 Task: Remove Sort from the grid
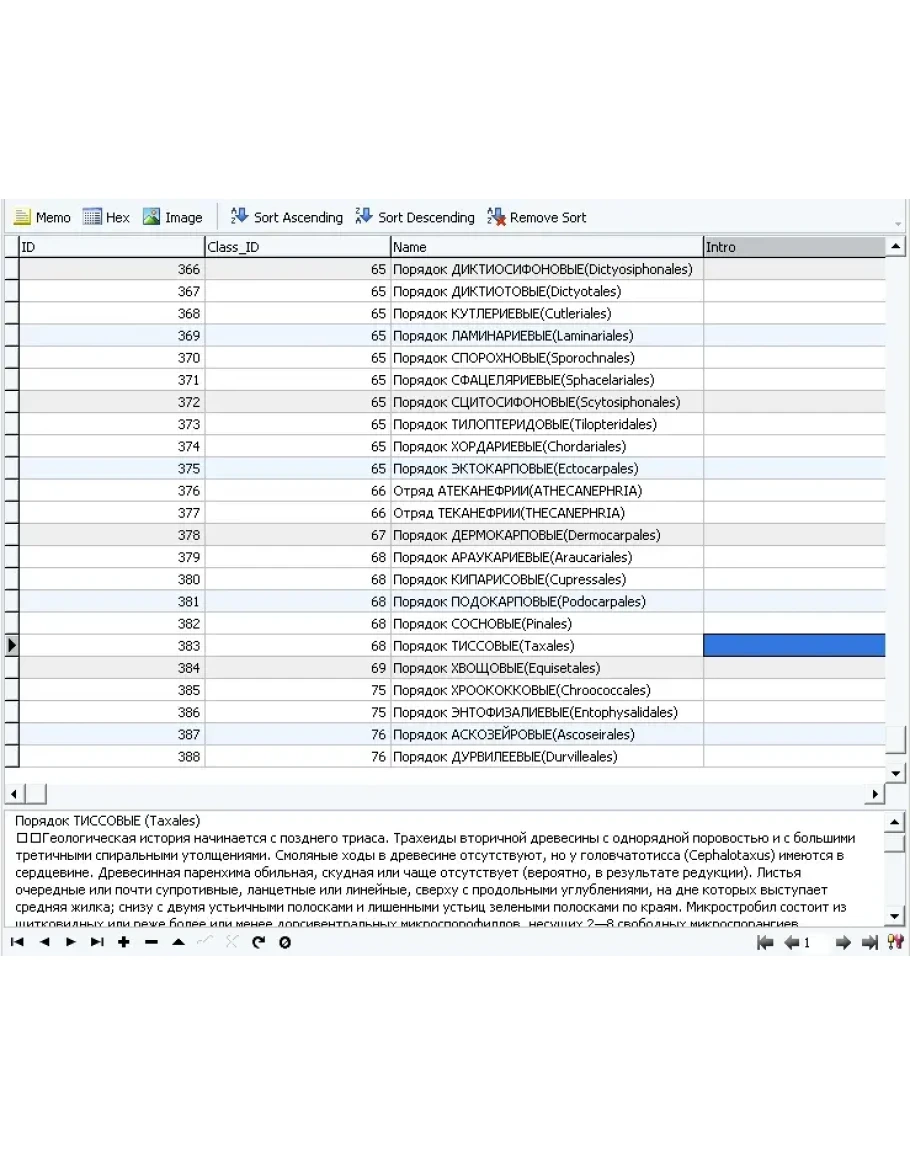536,217
